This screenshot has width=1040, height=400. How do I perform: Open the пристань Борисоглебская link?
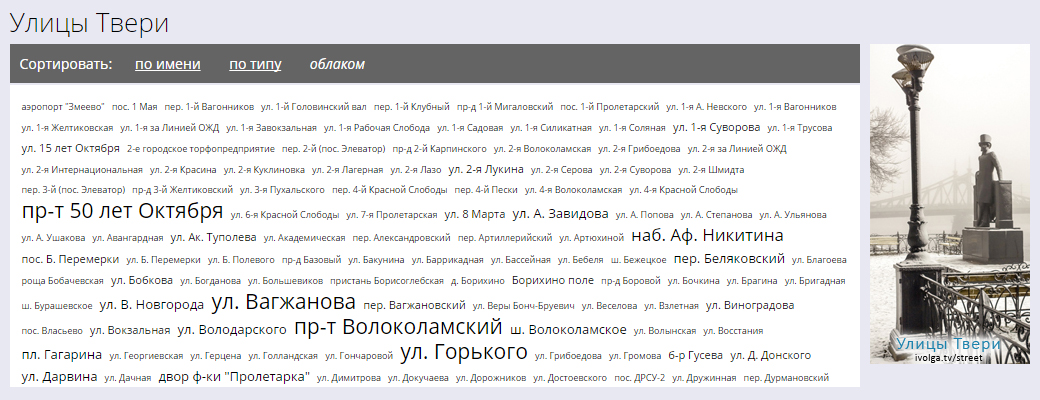(x=387, y=281)
